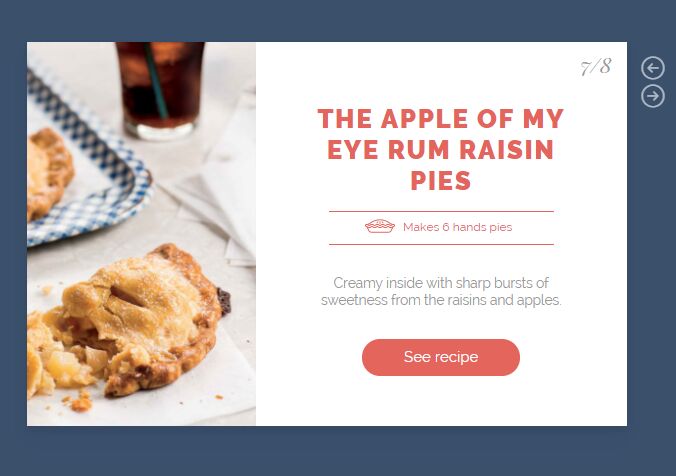The height and width of the screenshot is (476, 676).
Task: Go to previous recipe with left arrow
Action: pyautogui.click(x=653, y=68)
